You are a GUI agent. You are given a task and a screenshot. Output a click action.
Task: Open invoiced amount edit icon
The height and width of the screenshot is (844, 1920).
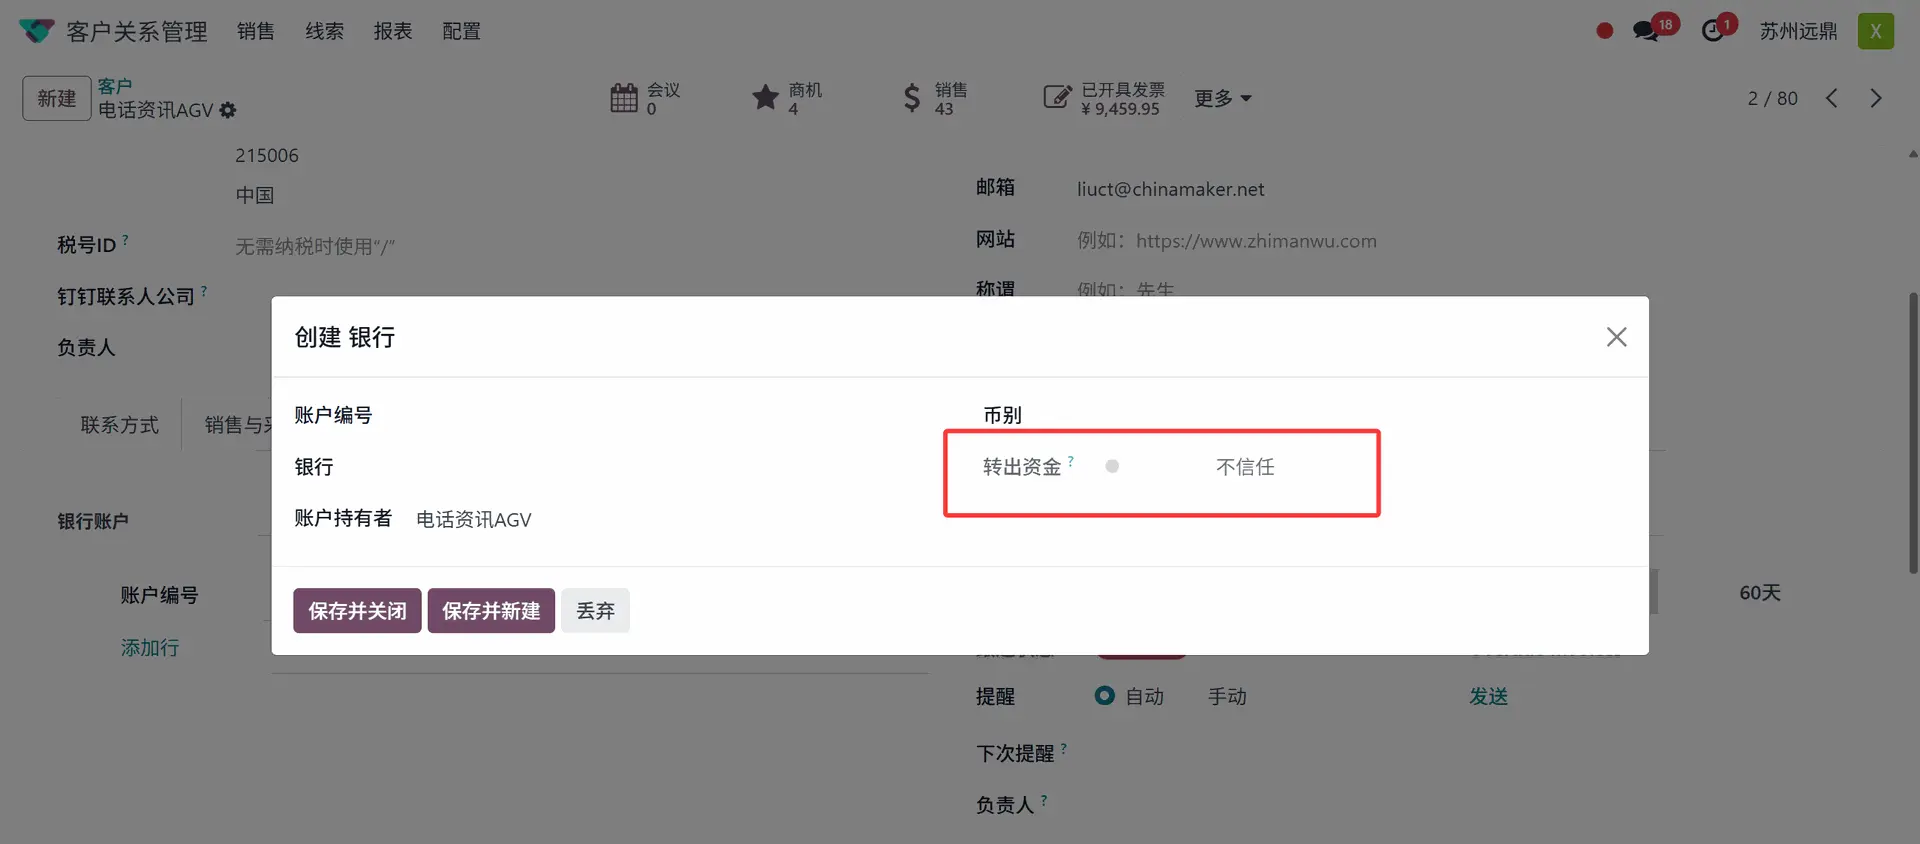[1056, 98]
